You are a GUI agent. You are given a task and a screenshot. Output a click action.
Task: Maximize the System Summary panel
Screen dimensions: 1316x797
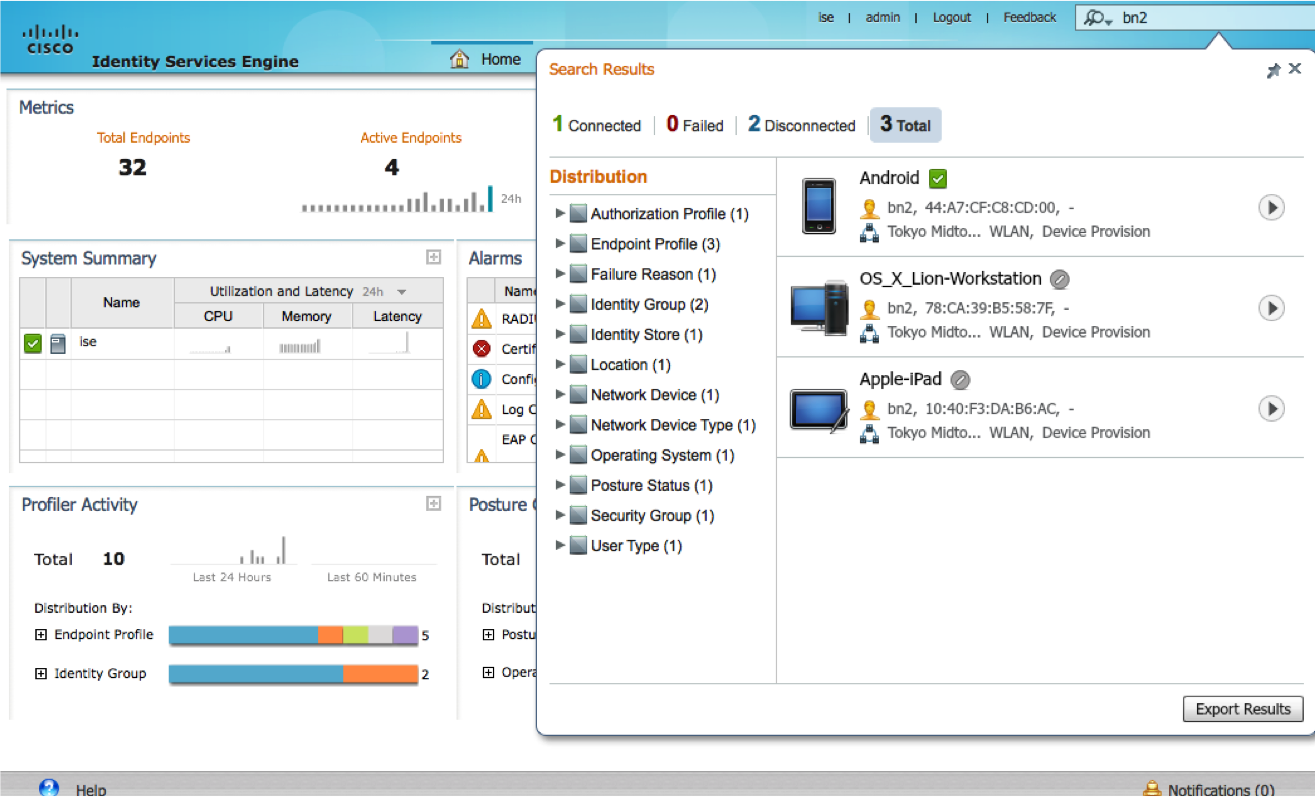tap(433, 257)
